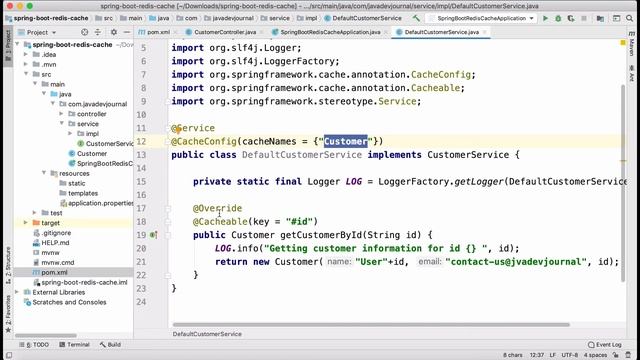Toggle tool window quick access icon bottom-left

(9, 355)
